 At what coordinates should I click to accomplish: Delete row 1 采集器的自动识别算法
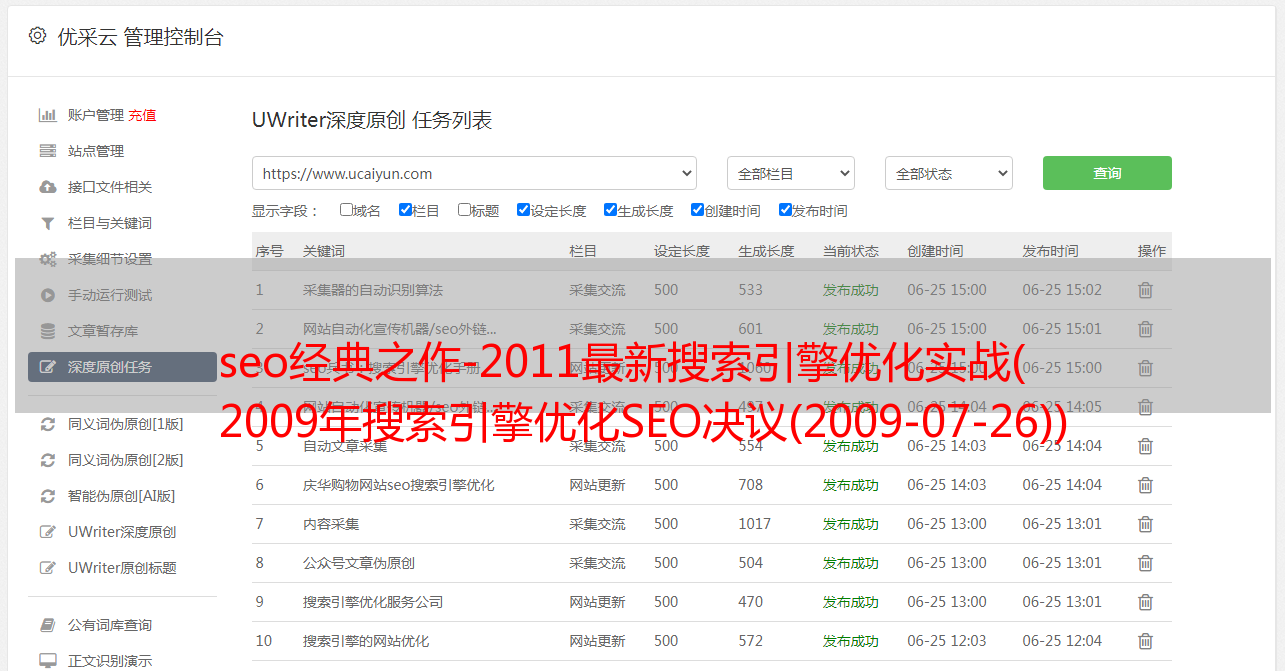1146,290
